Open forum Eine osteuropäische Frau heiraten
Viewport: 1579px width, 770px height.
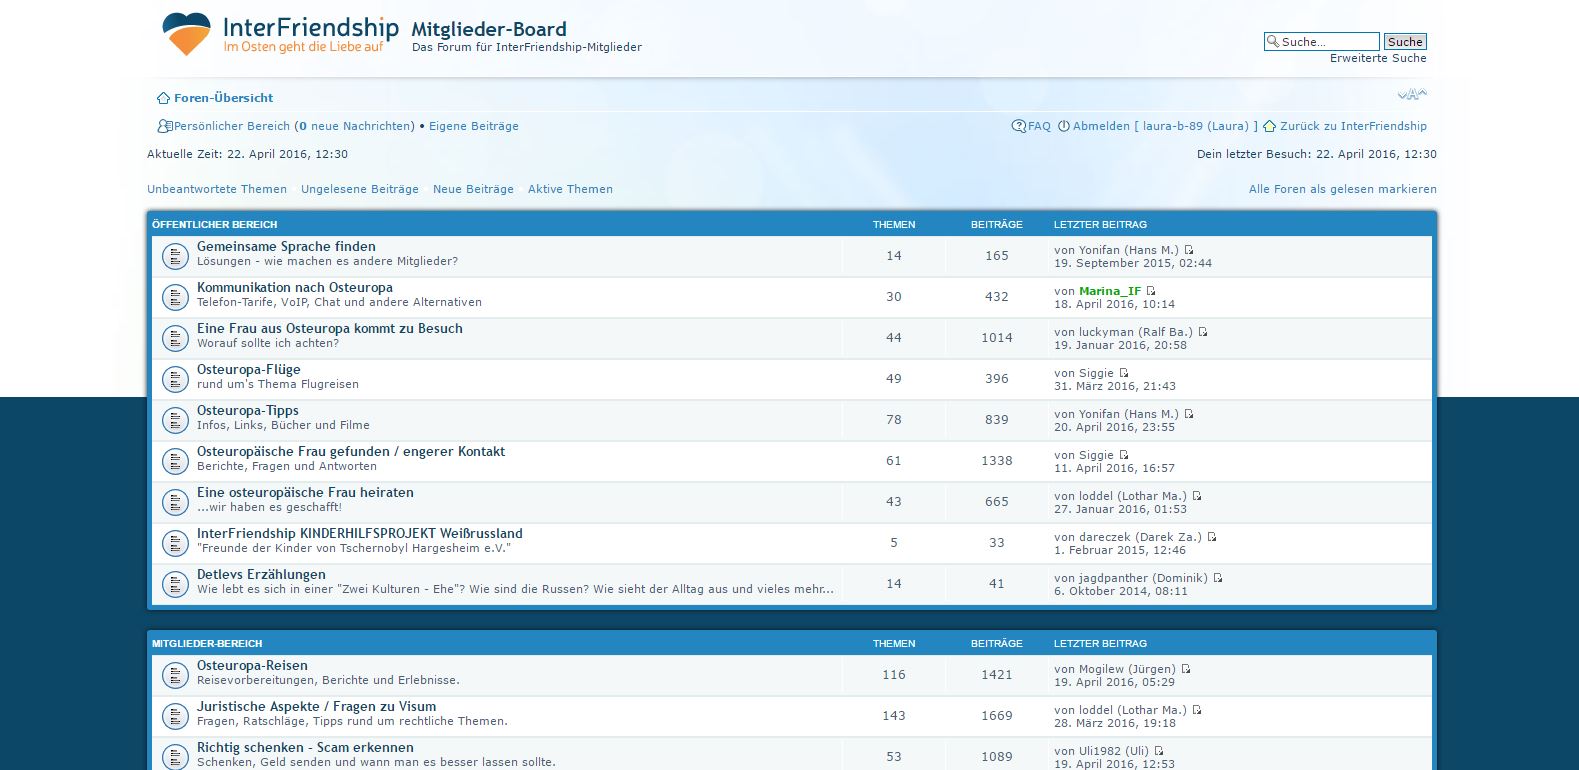coord(305,492)
